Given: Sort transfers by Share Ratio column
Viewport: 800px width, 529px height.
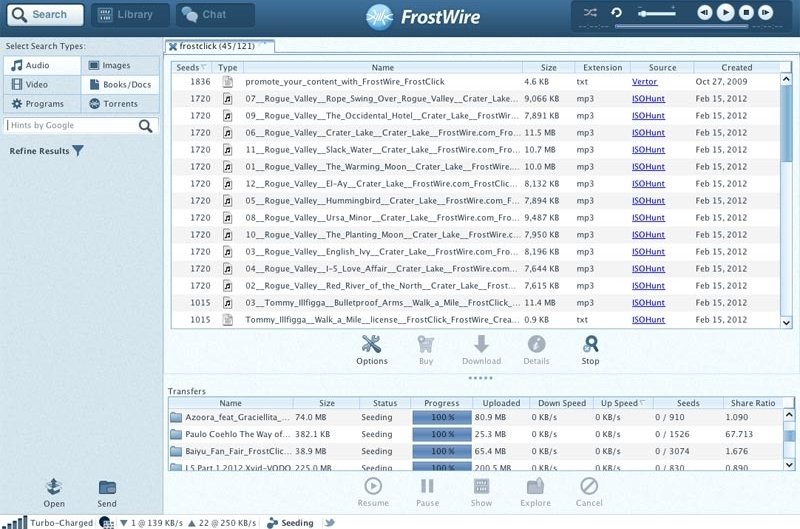Looking at the screenshot, I should coord(753,403).
